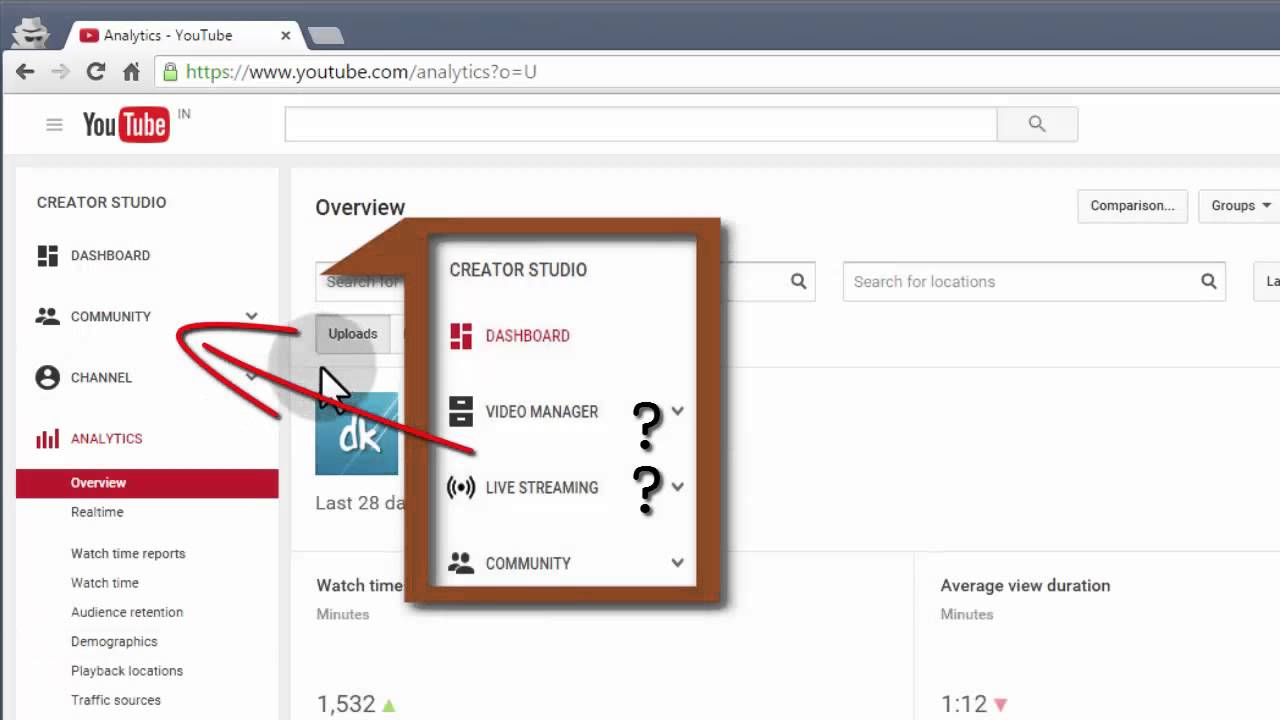Click the Watch time reports heading
This screenshot has width=1280, height=720.
(x=128, y=554)
